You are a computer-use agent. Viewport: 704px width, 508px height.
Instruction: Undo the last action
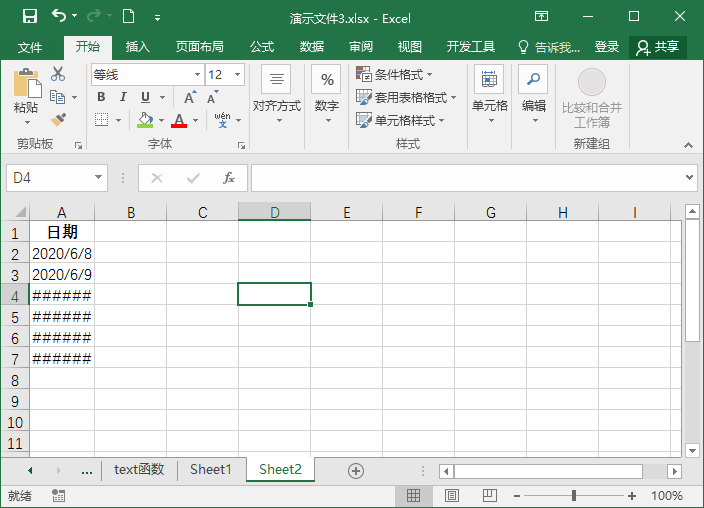(x=59, y=16)
